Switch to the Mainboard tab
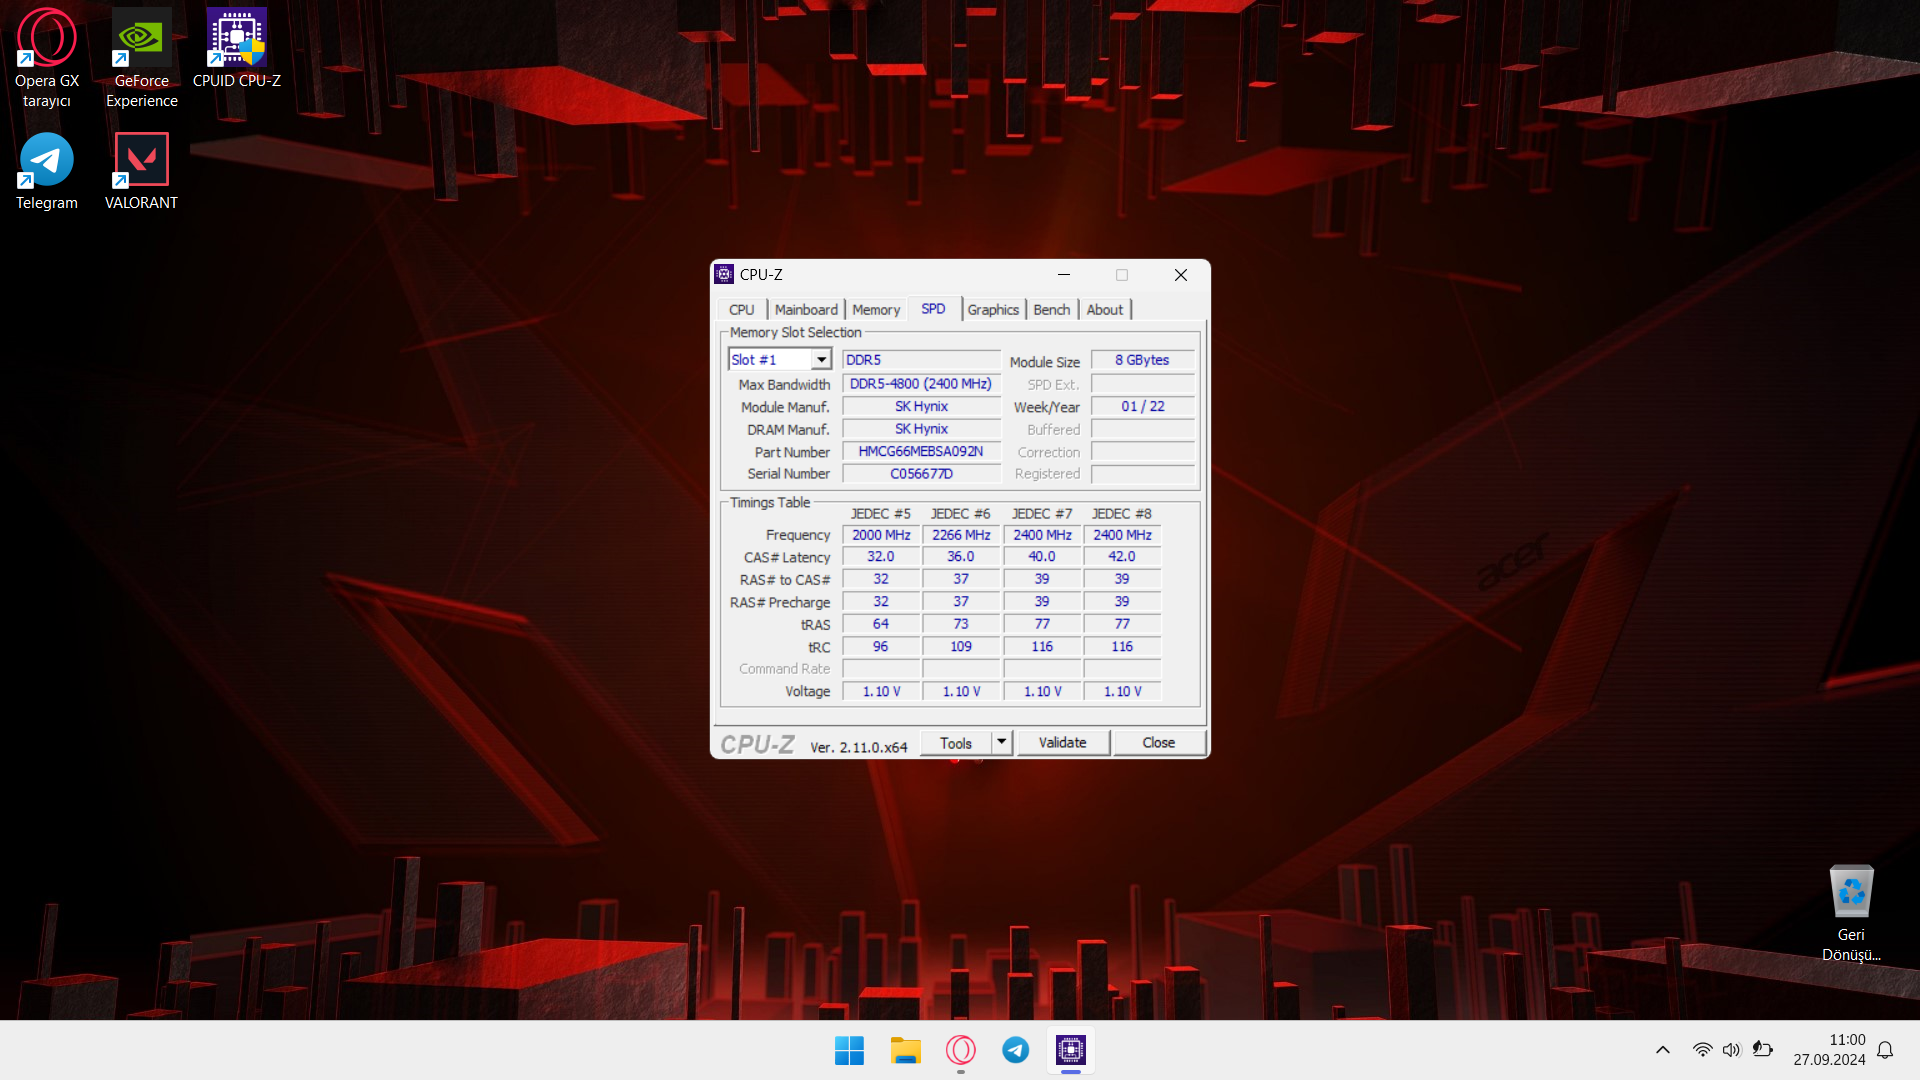The image size is (1920, 1080). 806,310
